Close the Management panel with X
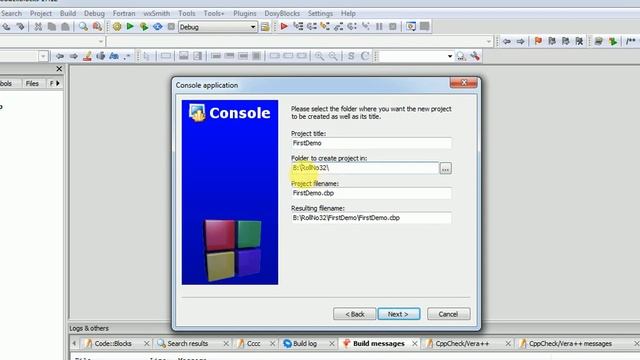 [x=59, y=69]
